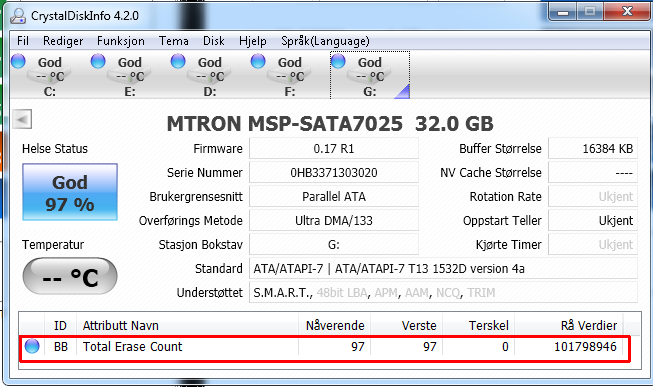Click the Nåverende column header
653x387 pixels.
coord(334,325)
